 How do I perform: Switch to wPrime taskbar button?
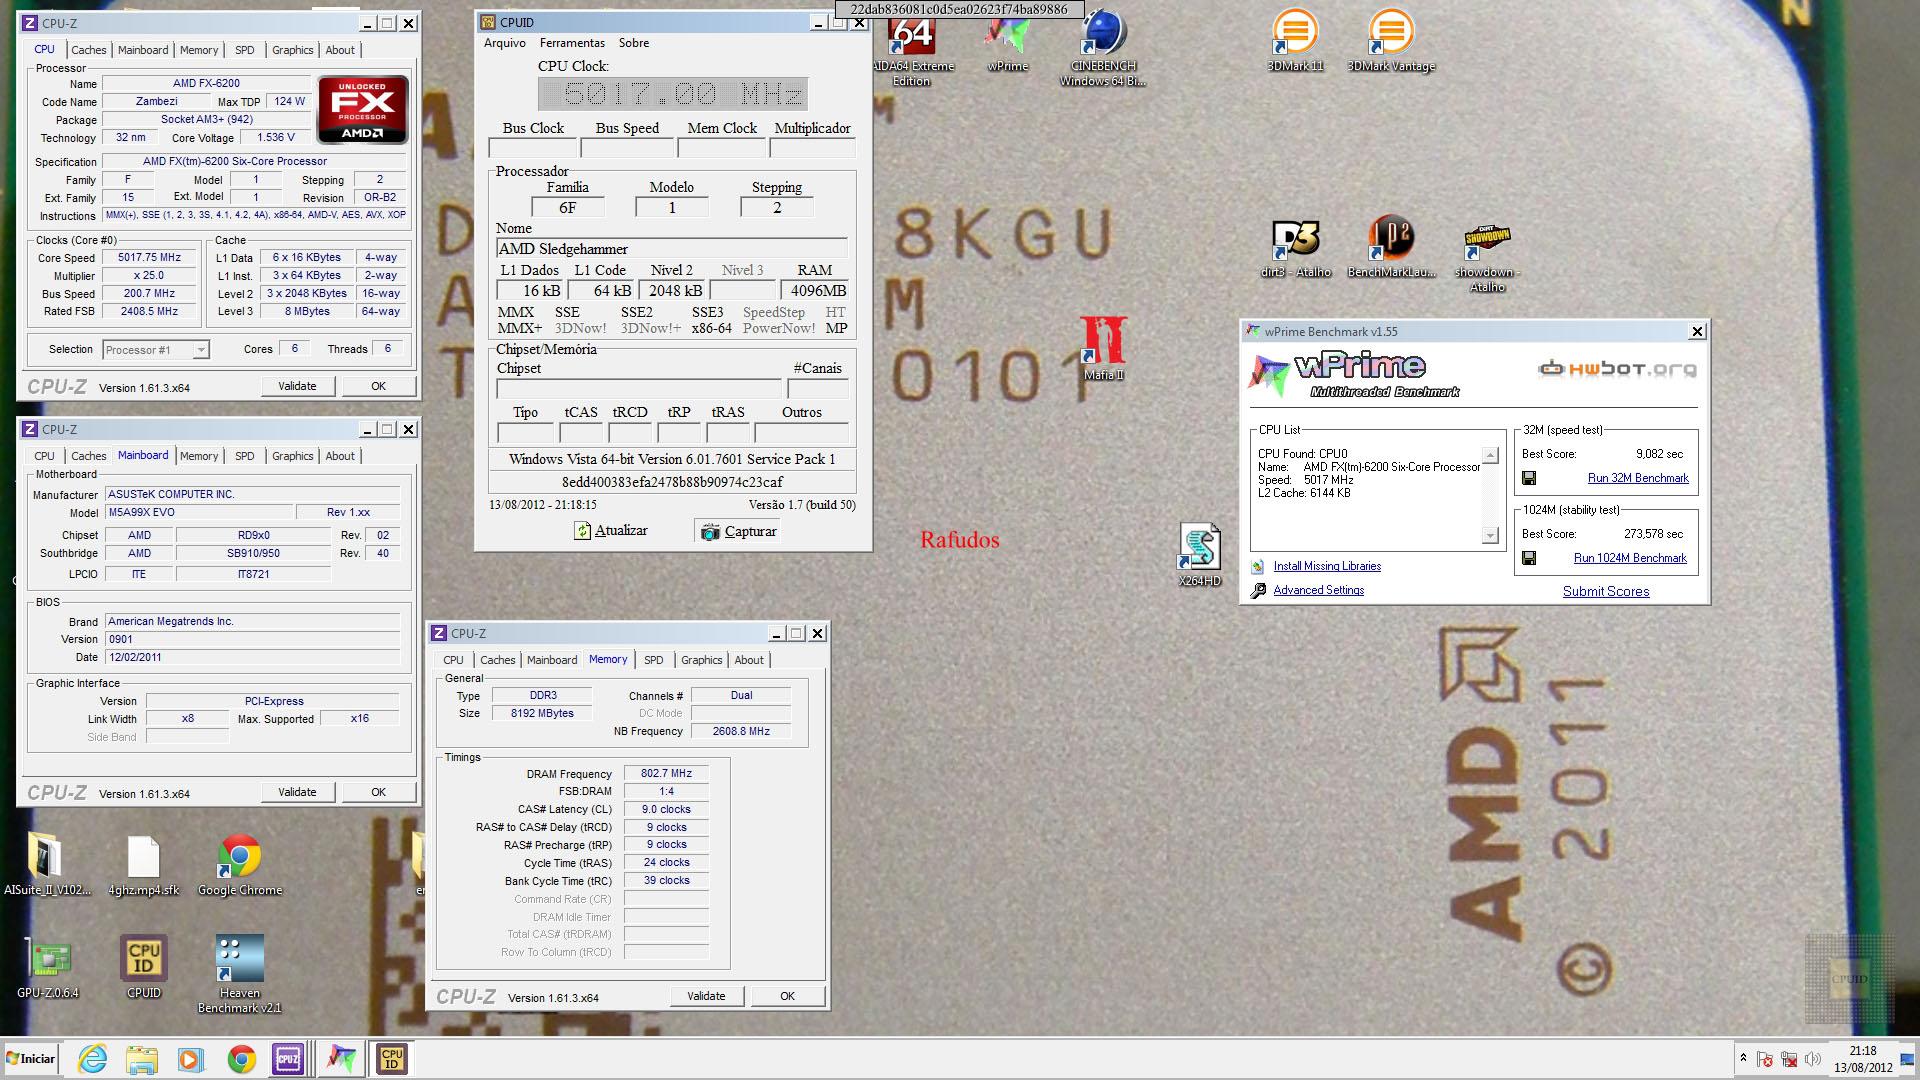(341, 1059)
